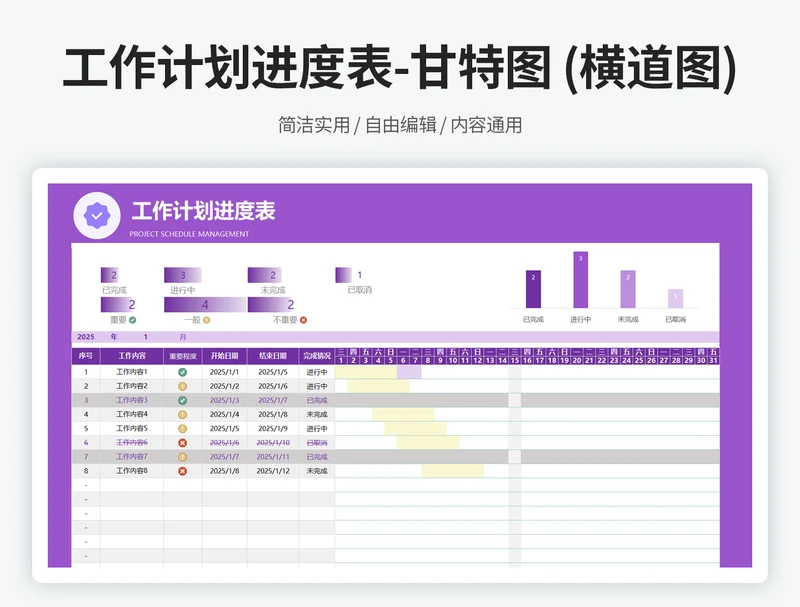800x607 pixels.
Task: Click orange icon beside 一般 legend
Action: pyautogui.click(x=207, y=320)
